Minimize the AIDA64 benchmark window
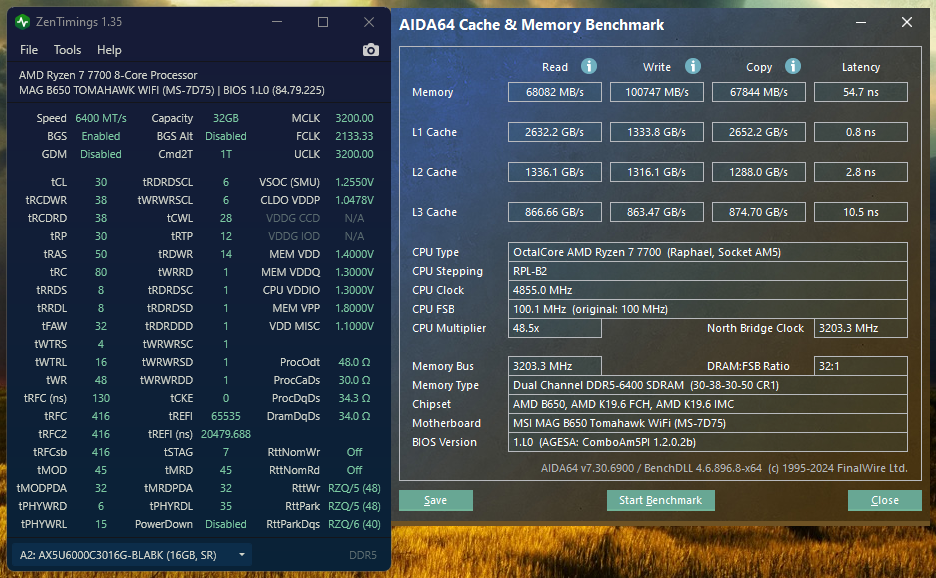936x578 pixels. (x=861, y=23)
